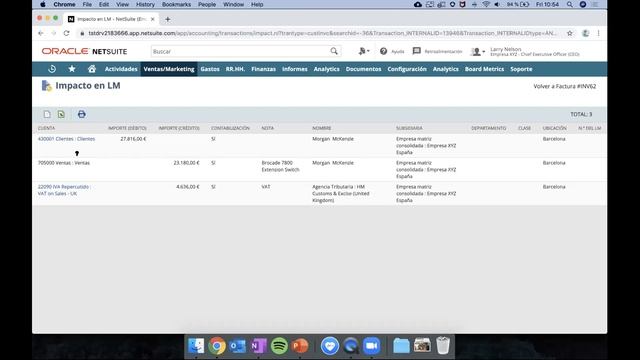Expand the user role menu
The height and width of the screenshot is (360, 640).
pyautogui.click(x=477, y=51)
